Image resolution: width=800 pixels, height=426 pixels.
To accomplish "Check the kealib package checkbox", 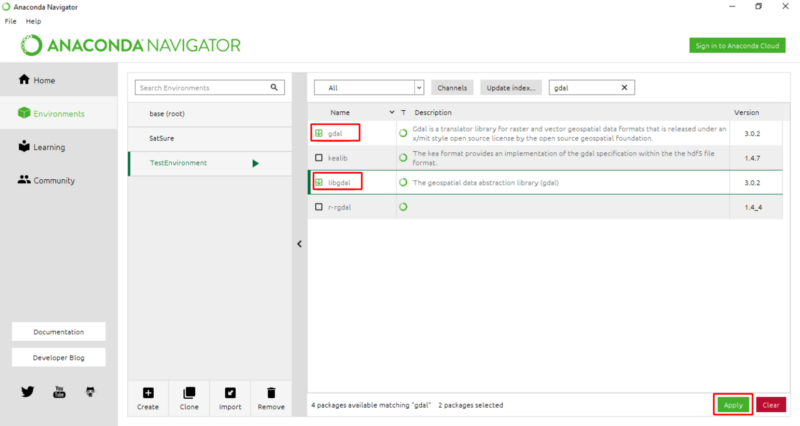I will (x=319, y=158).
